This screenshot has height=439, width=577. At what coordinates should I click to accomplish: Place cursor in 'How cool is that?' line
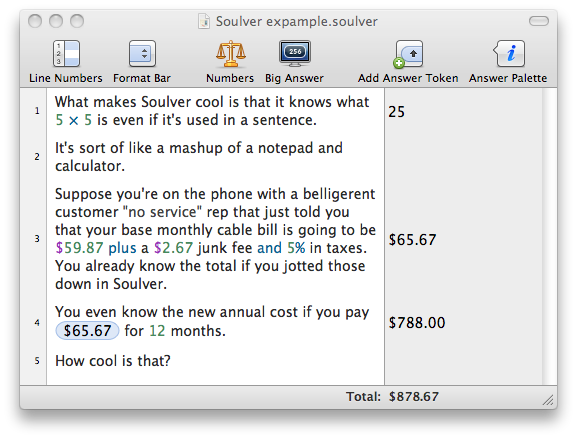[x=113, y=361]
